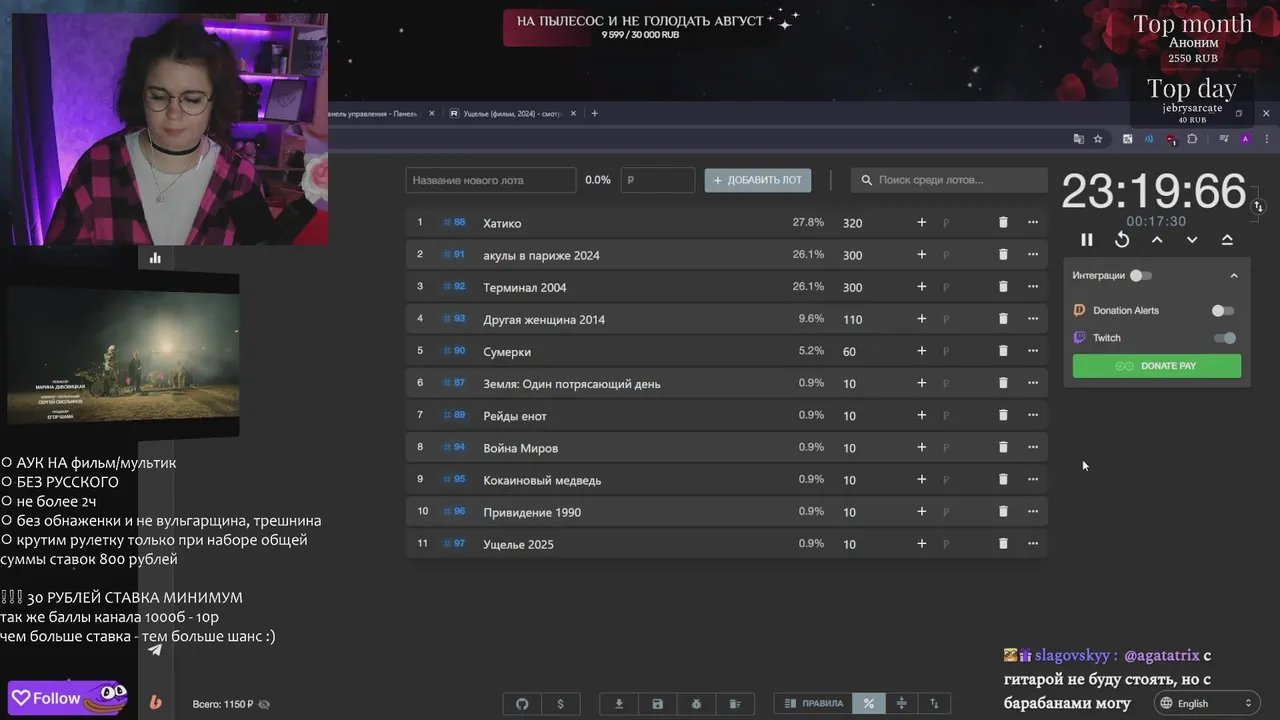Open the GitHub icon link
This screenshot has width=1280, height=720.
pos(522,704)
